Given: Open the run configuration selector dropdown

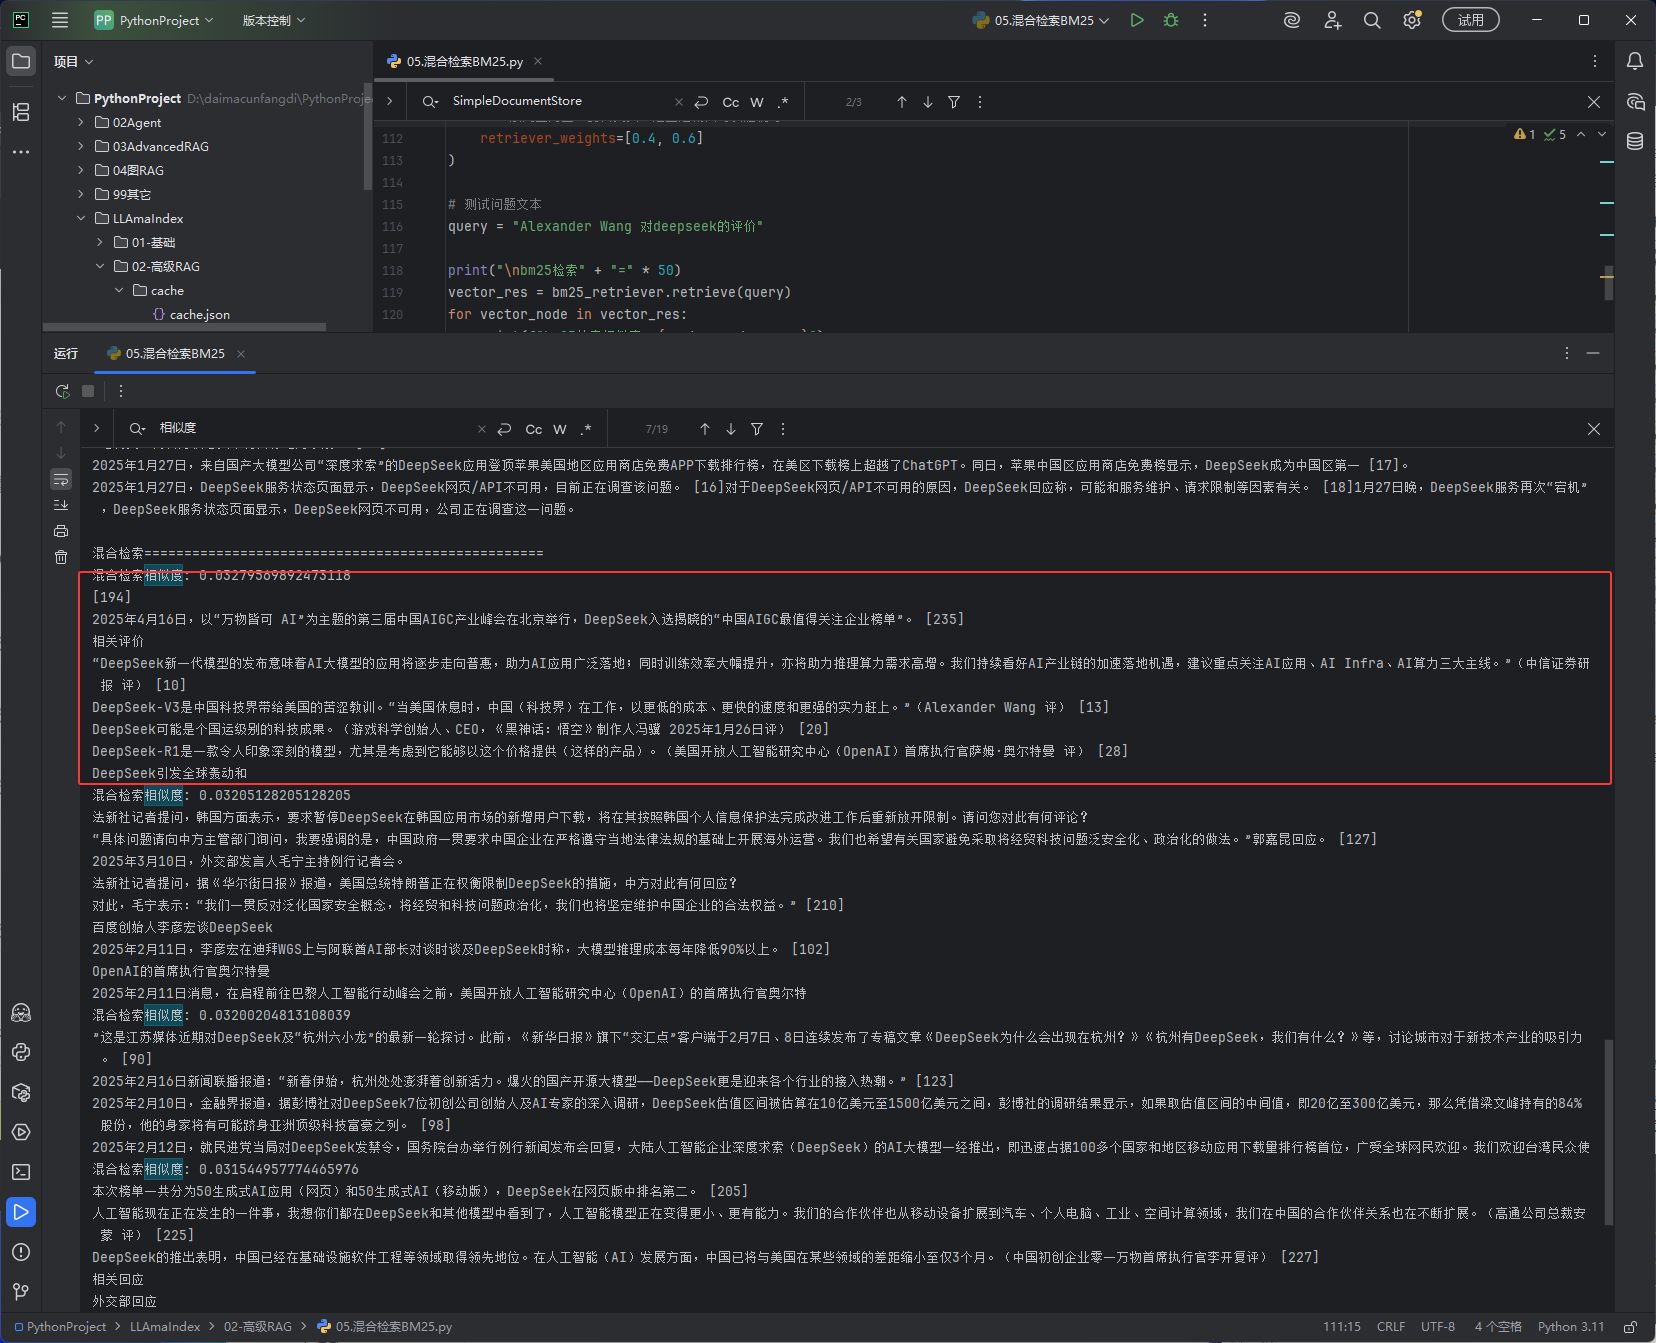Looking at the screenshot, I should point(1041,20).
